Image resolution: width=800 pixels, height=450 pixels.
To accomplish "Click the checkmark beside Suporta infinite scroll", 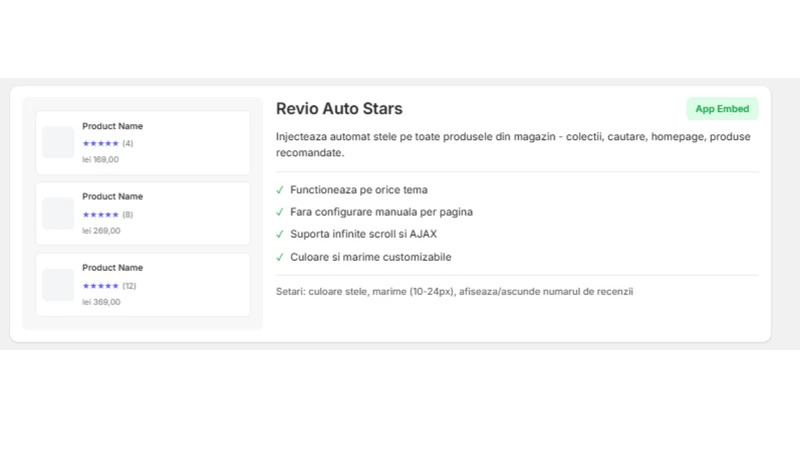I will [280, 234].
